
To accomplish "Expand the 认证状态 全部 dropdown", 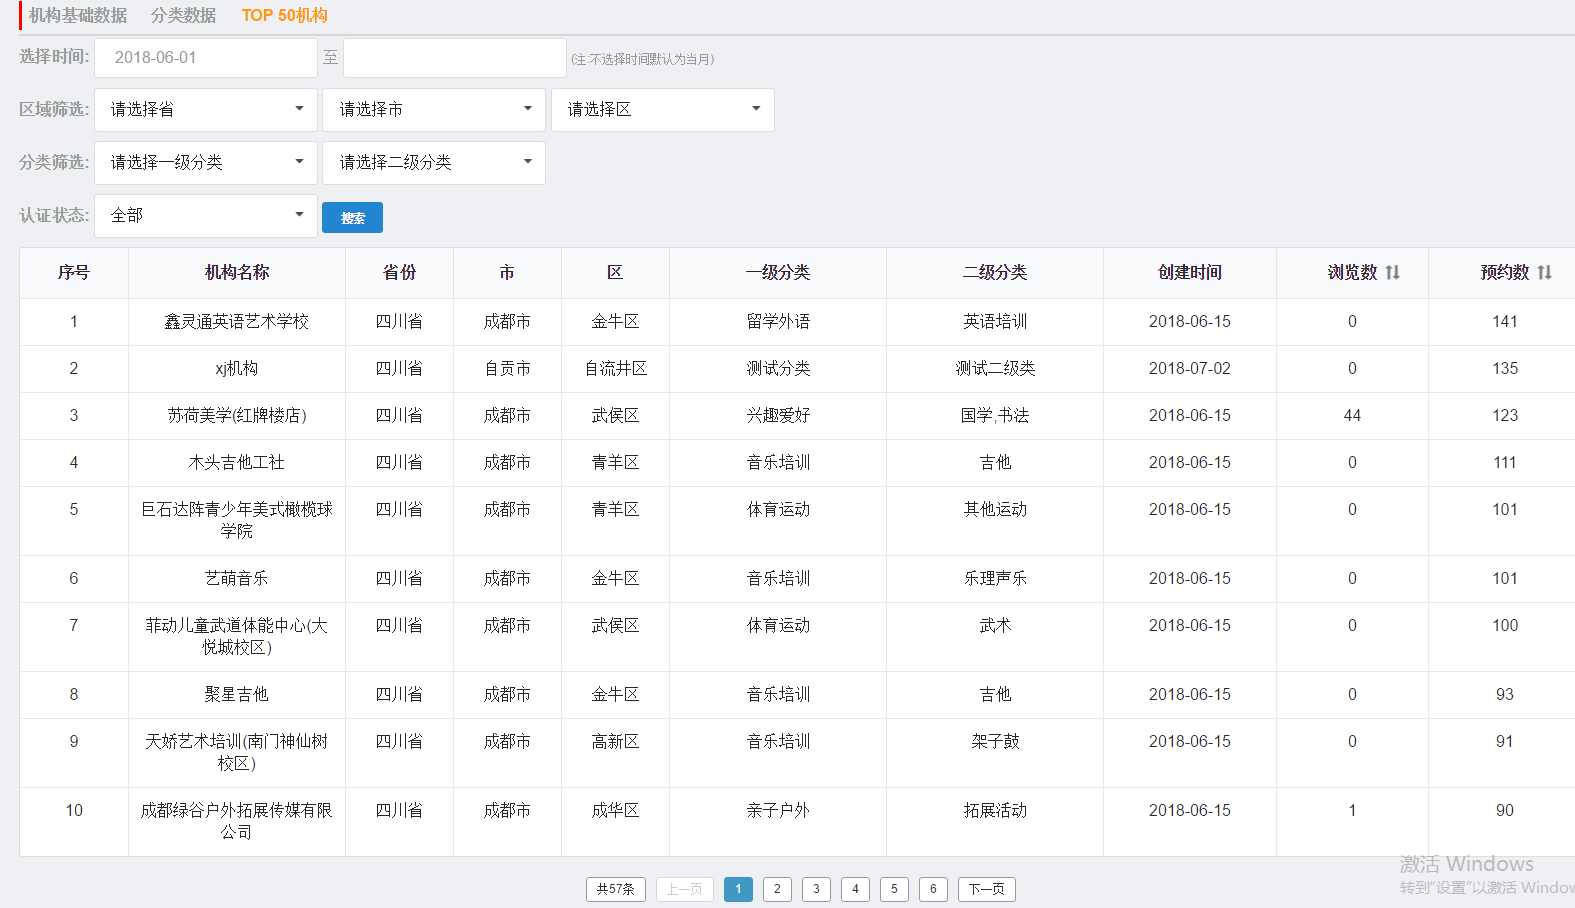I will click(206, 216).
